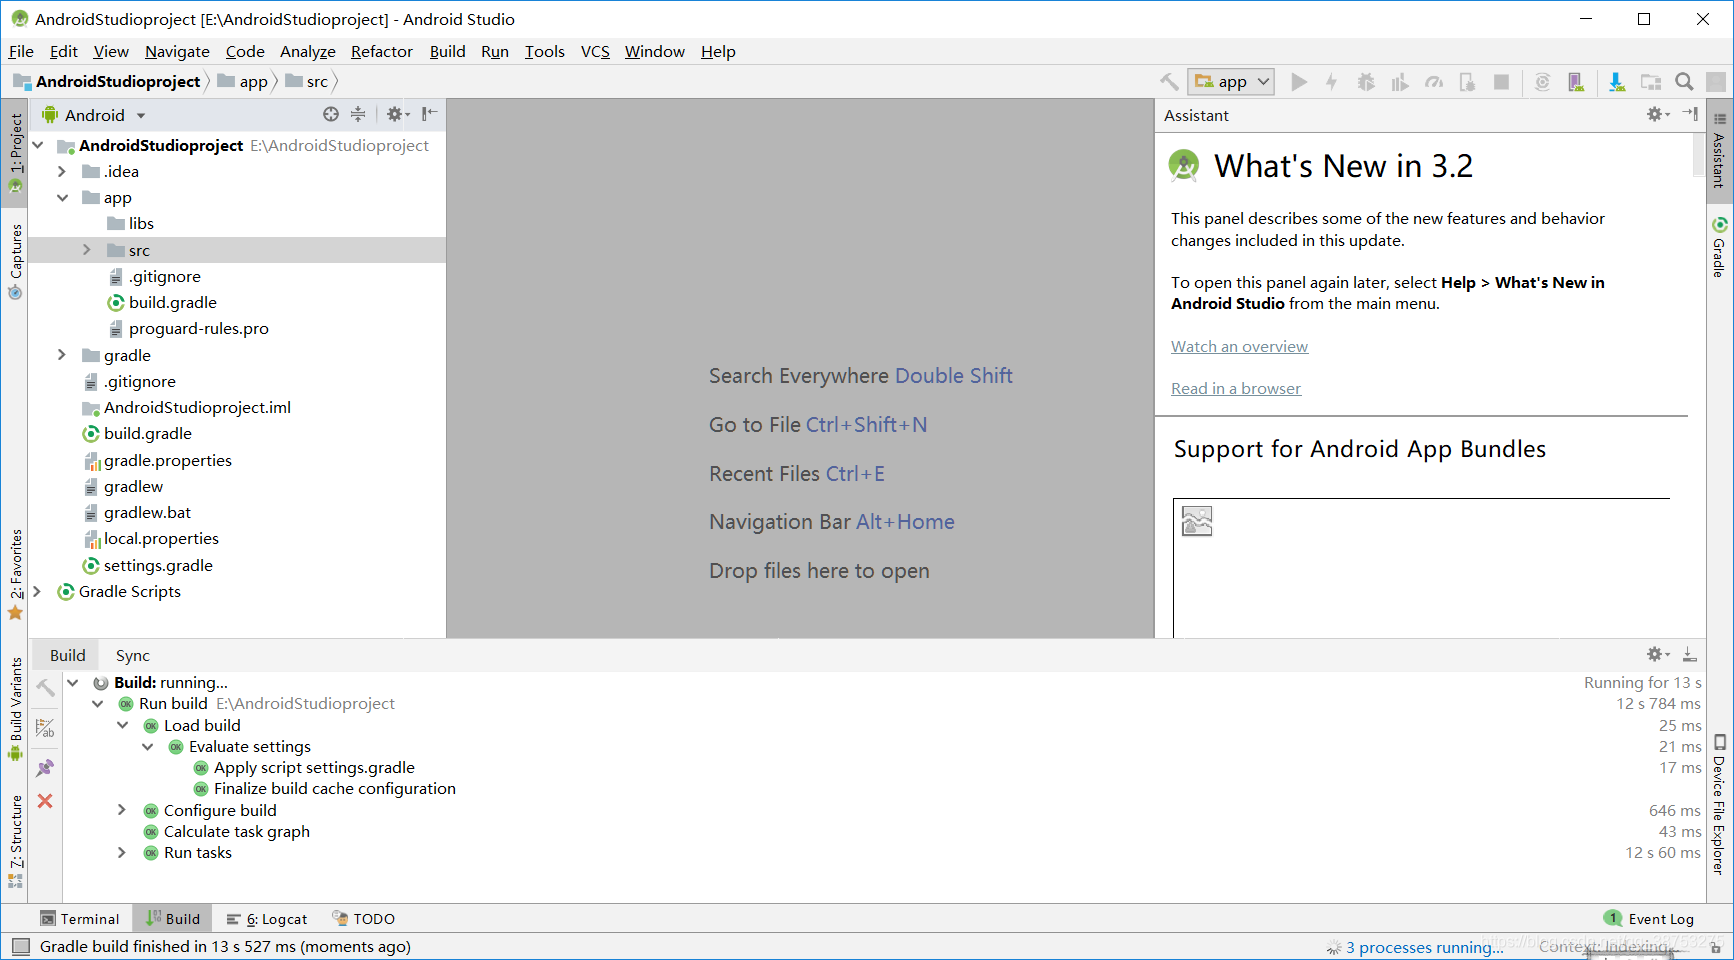Image resolution: width=1734 pixels, height=960 pixels.
Task: Switch to the Sync tab
Action: click(x=133, y=655)
